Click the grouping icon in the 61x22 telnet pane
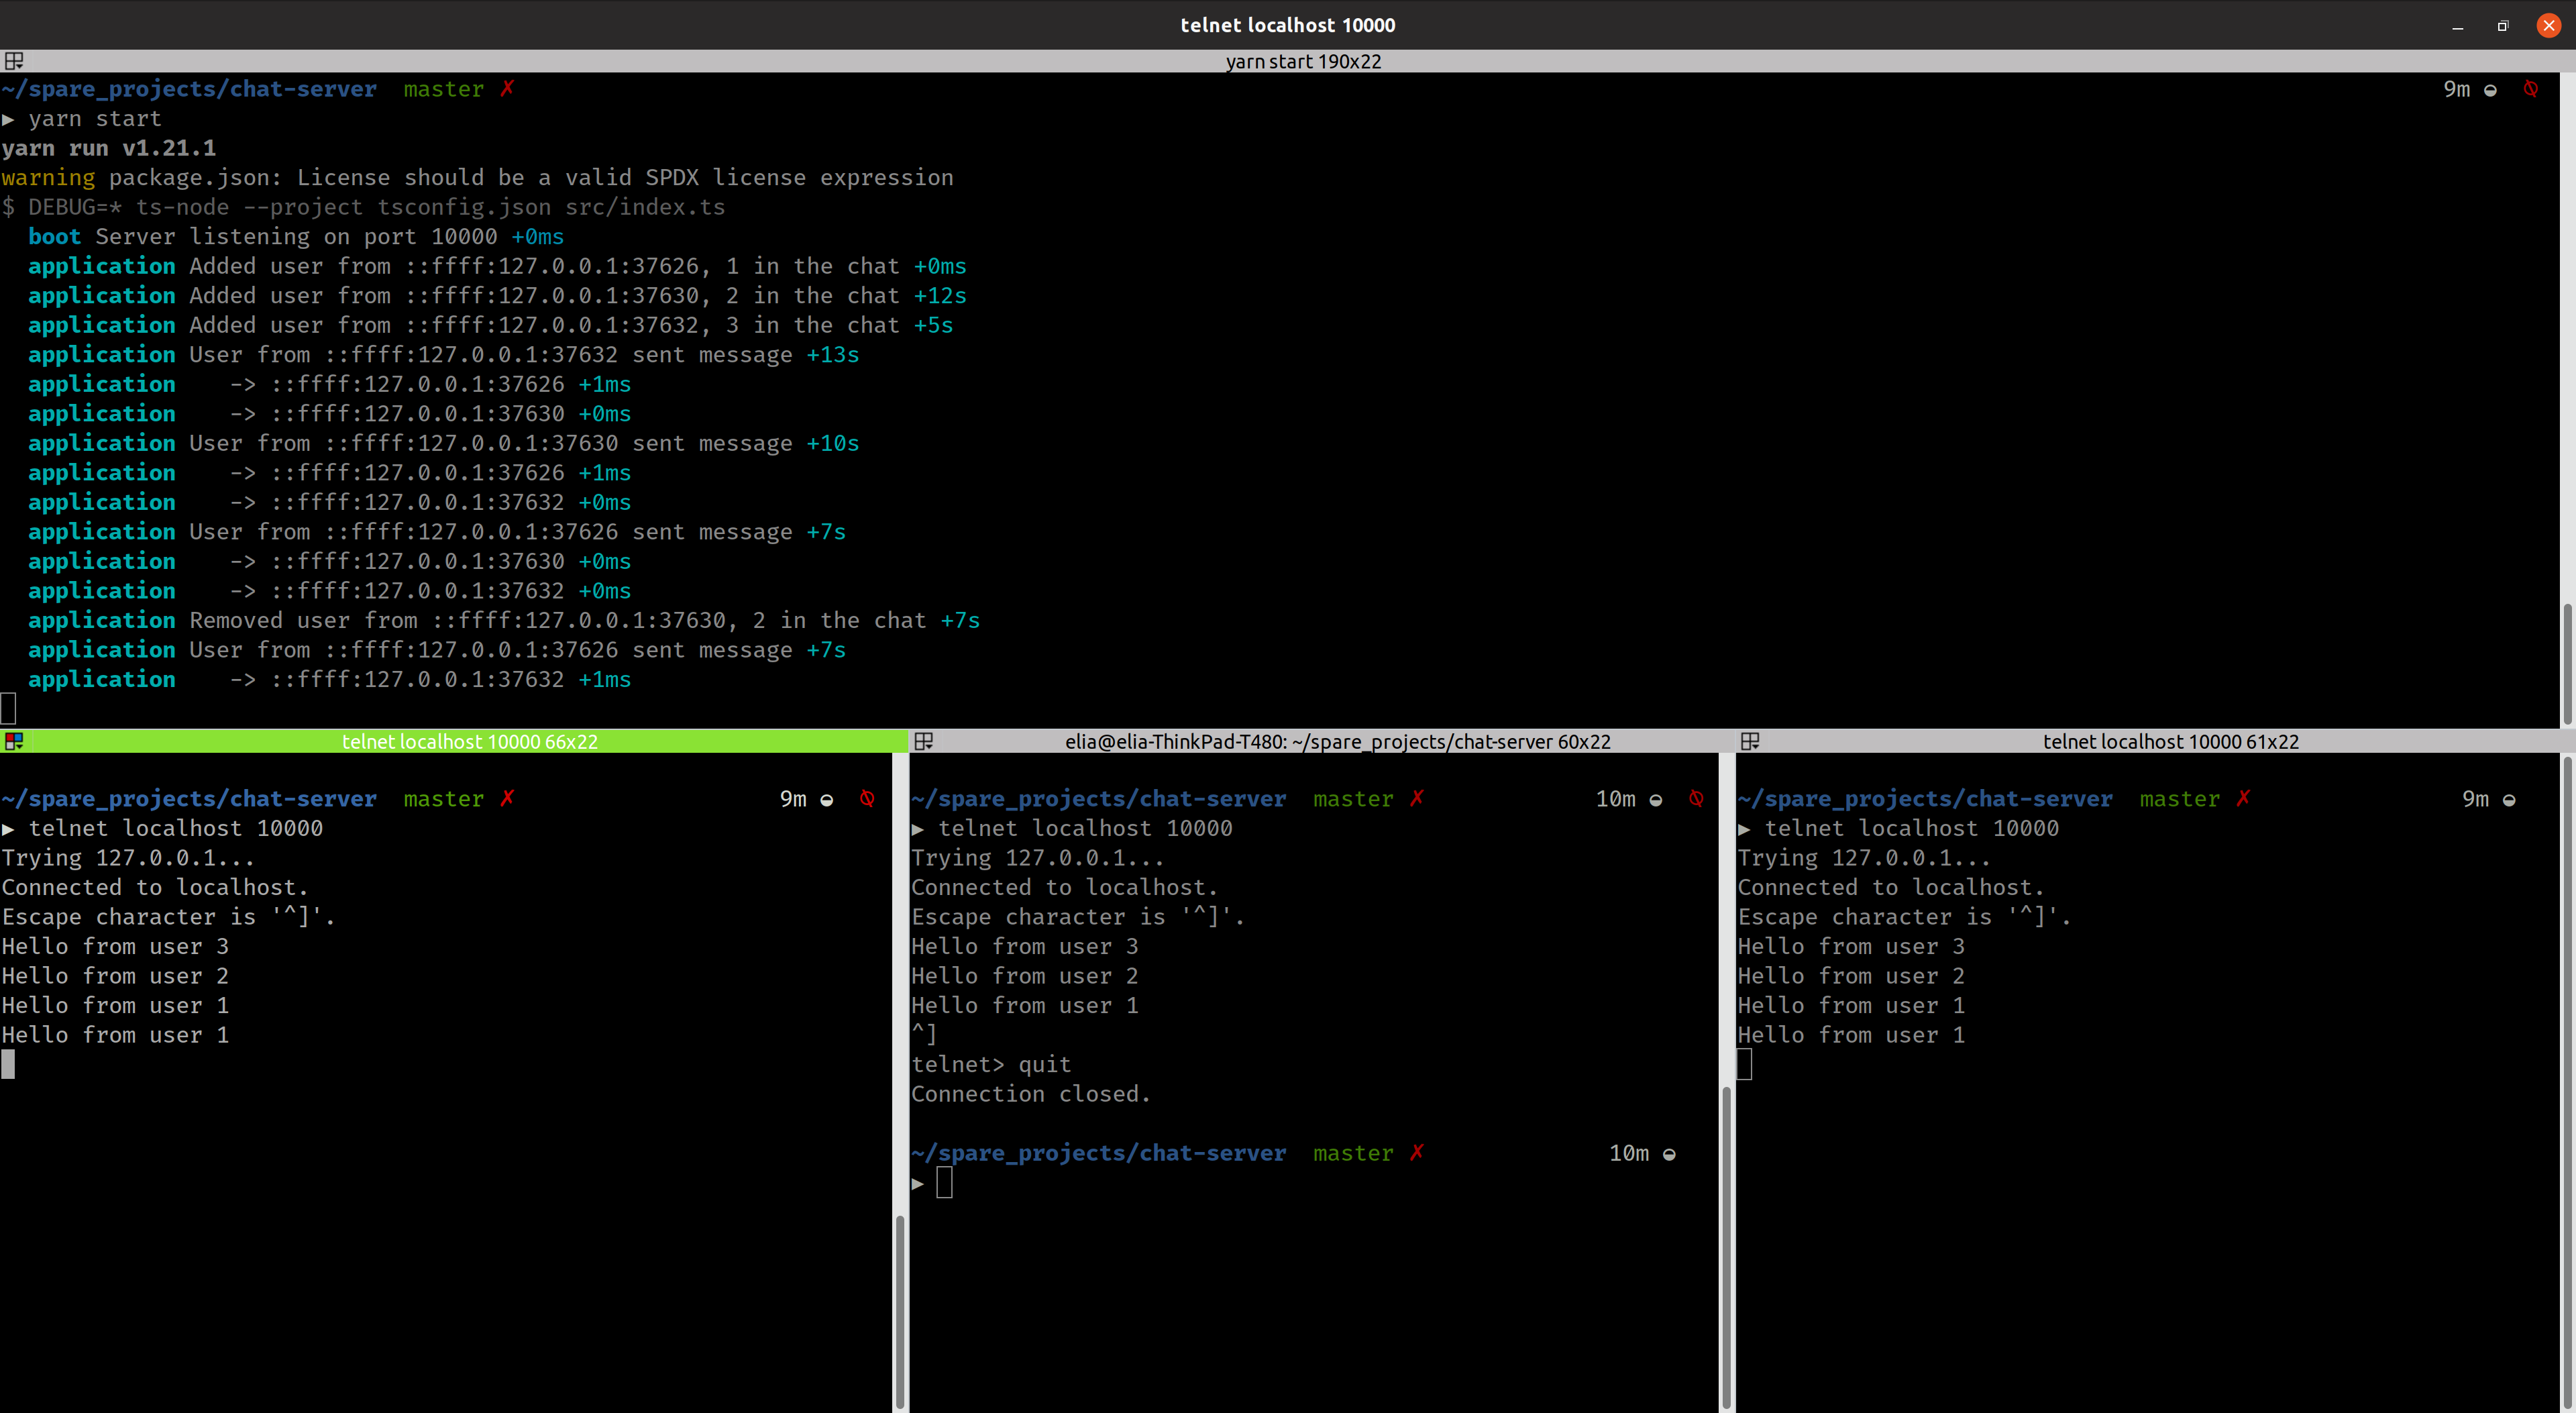Screen dimensions: 2576x1413 [x=1749, y=741]
